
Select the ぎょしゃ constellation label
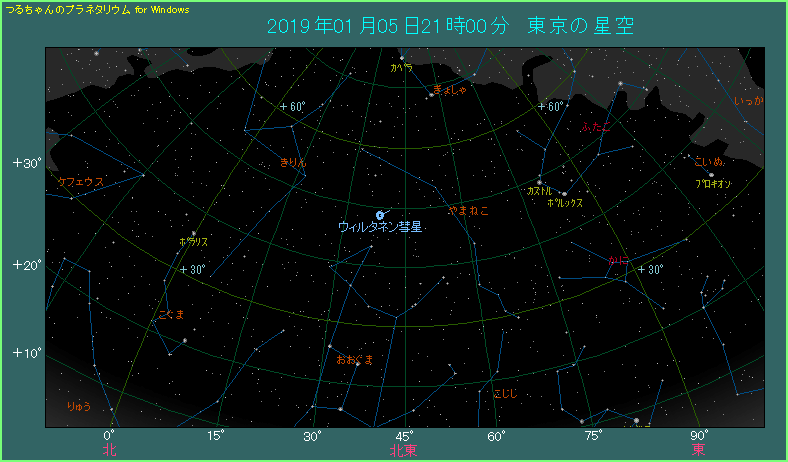450,90
